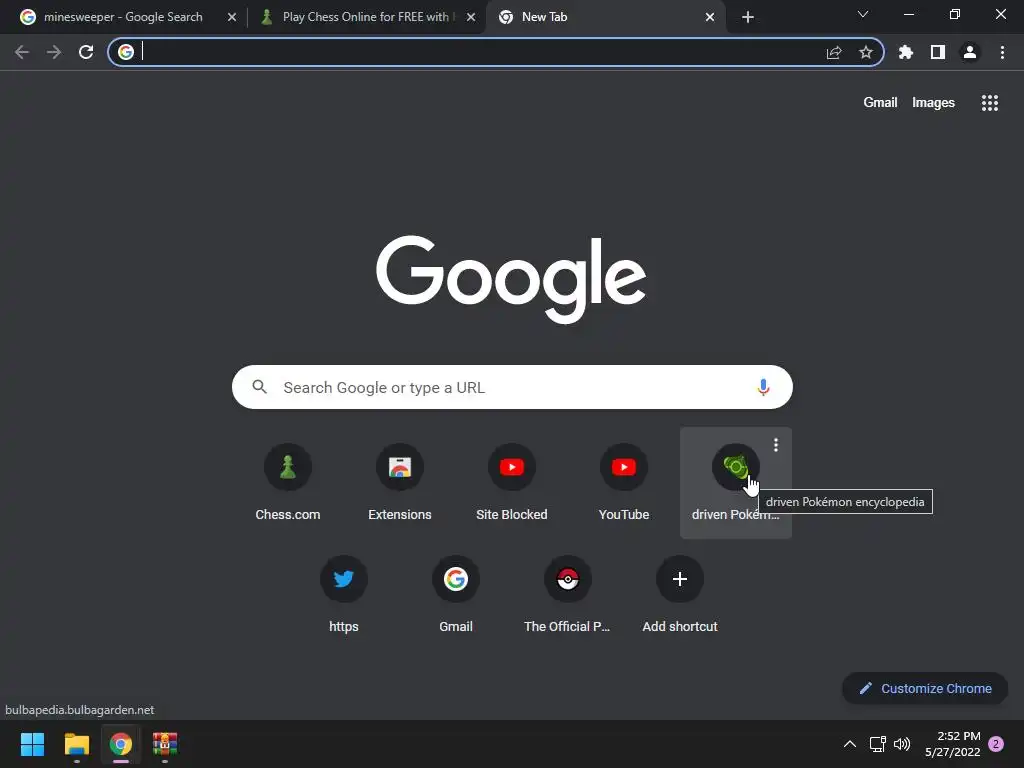Click the share page icon in the address bar
This screenshot has width=1024, height=768.
834,52
